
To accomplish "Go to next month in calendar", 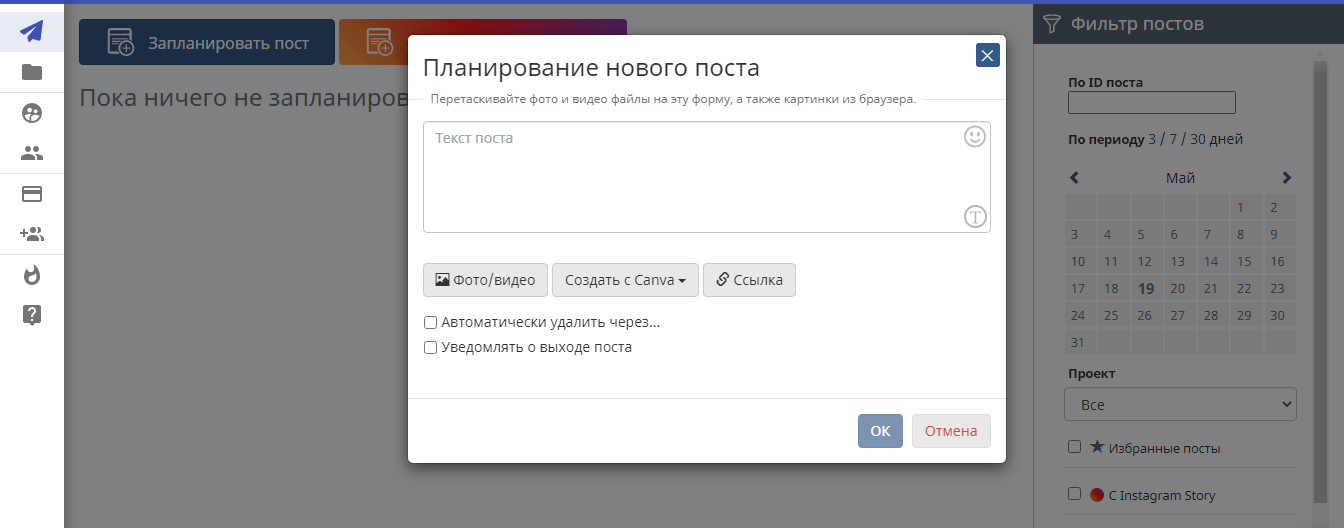I will click(x=1286, y=178).
